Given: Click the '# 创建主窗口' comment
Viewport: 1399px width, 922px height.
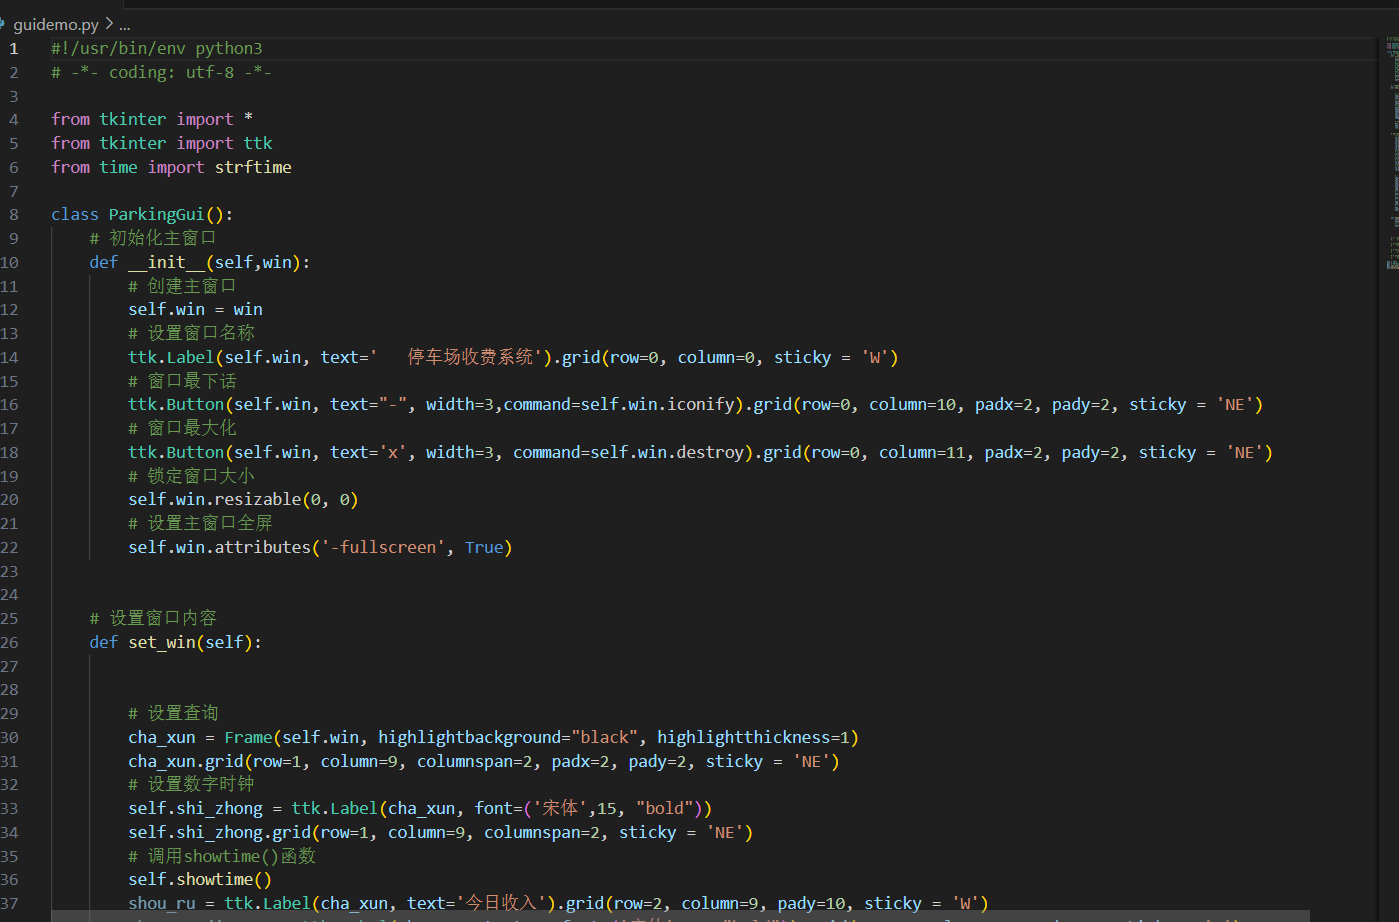Looking at the screenshot, I should 182,286.
